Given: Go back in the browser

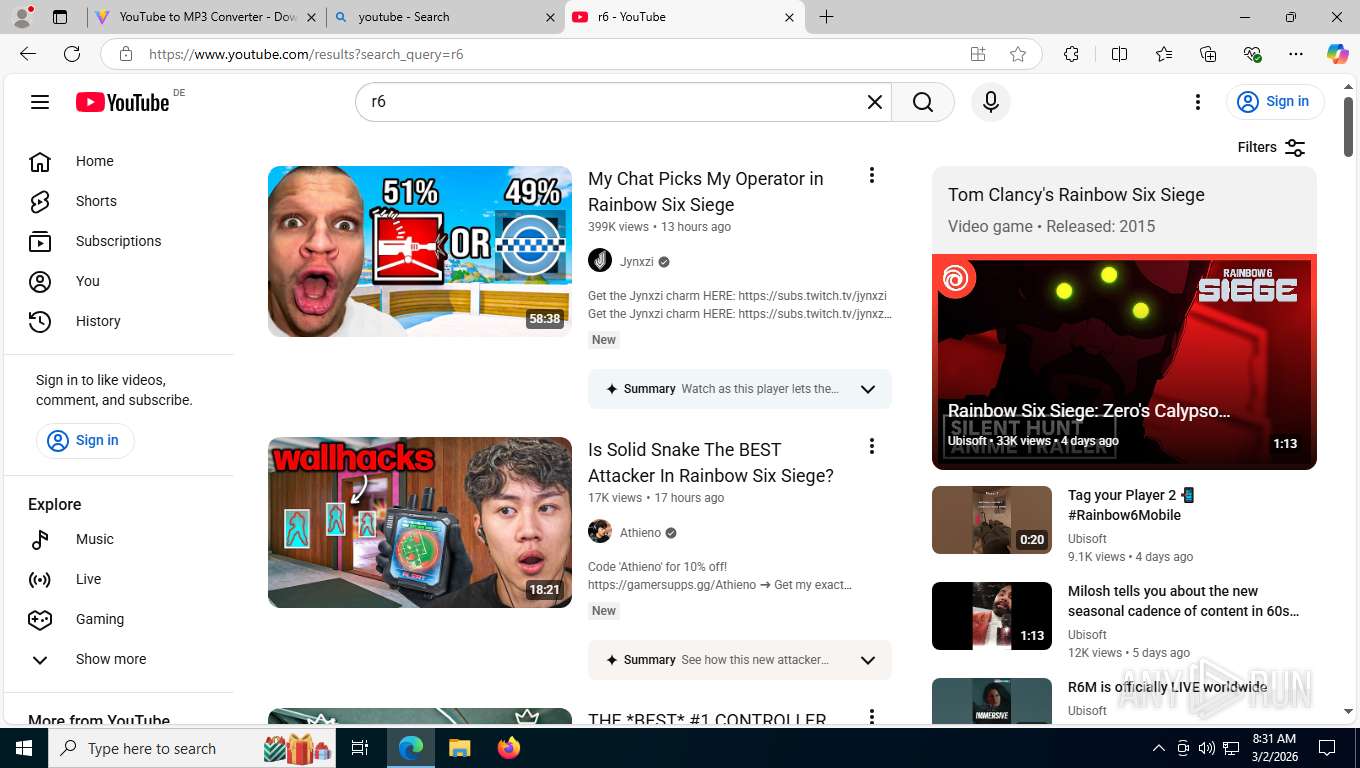Looking at the screenshot, I should coord(28,54).
